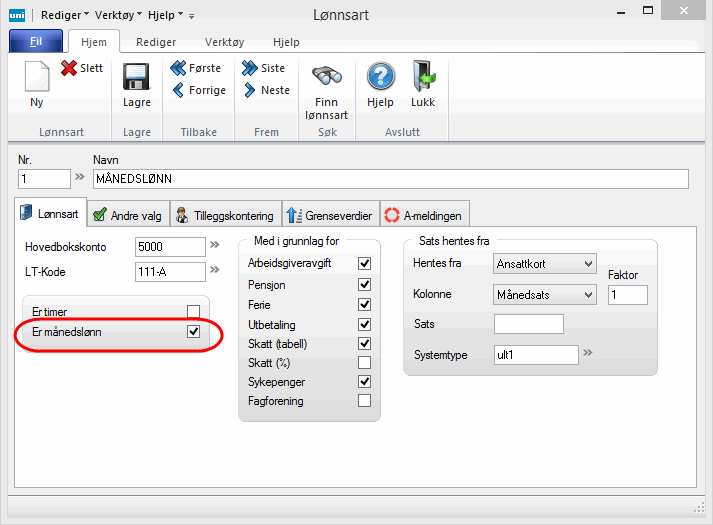Expand the Rediger menu in title bar
Viewport: 713px width, 525px height.
(64, 15)
